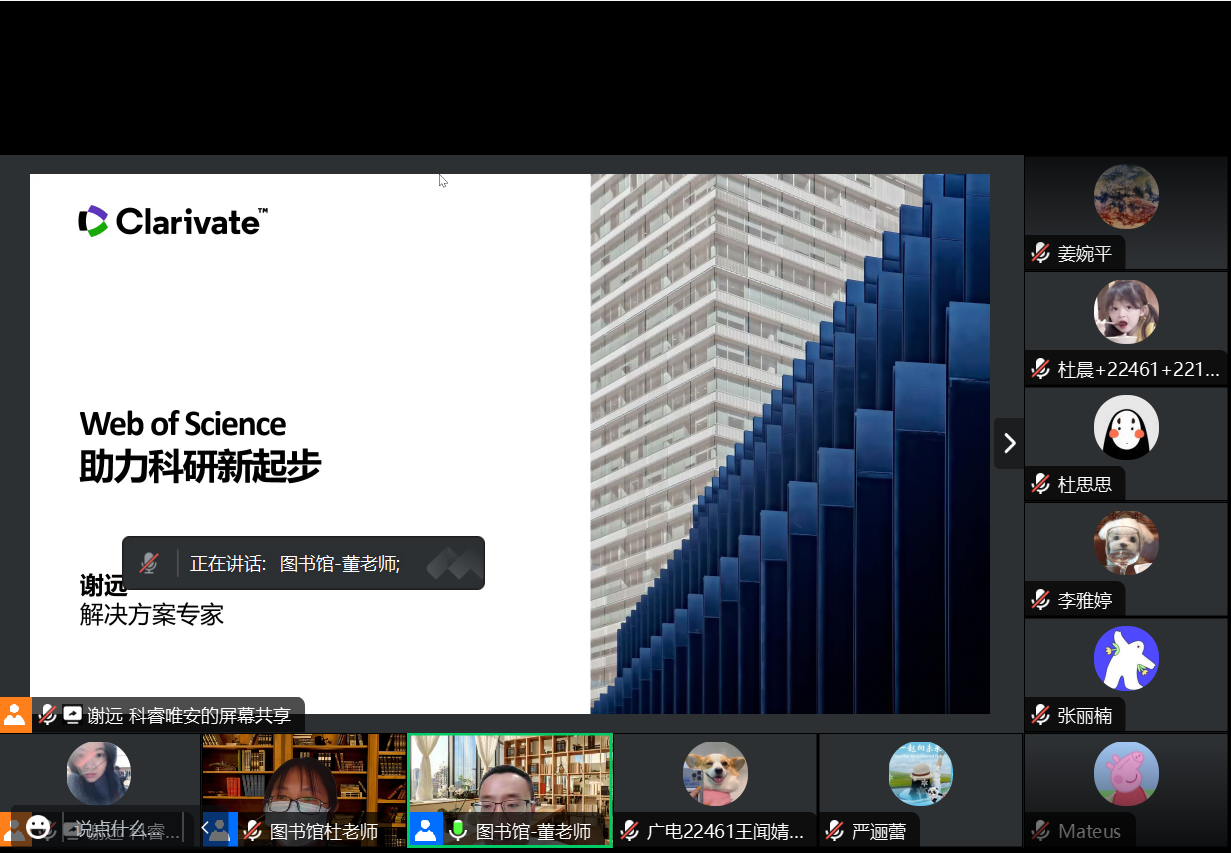This screenshot has height=853, width=1231.
Task: Select 杜晨's girl avatar thumbnail
Action: point(1126,312)
